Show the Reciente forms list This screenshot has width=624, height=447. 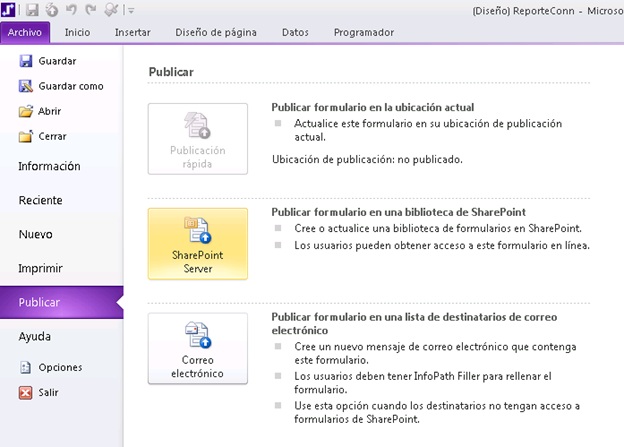(40, 200)
